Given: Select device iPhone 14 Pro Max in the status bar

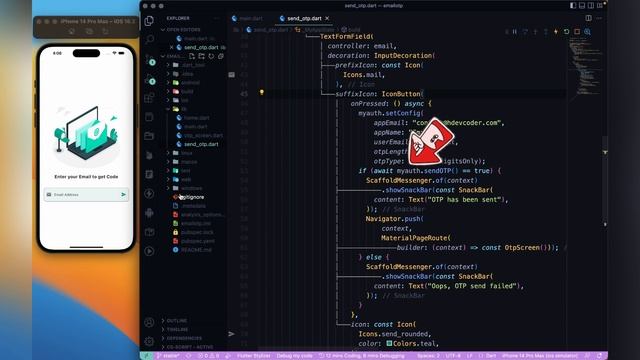Looking at the screenshot, I should [x=540, y=356].
